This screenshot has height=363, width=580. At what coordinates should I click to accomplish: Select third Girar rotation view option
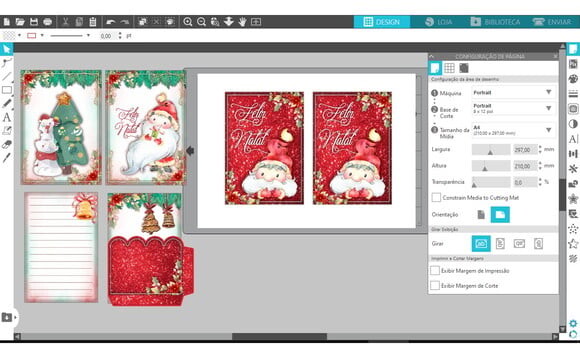coord(519,243)
